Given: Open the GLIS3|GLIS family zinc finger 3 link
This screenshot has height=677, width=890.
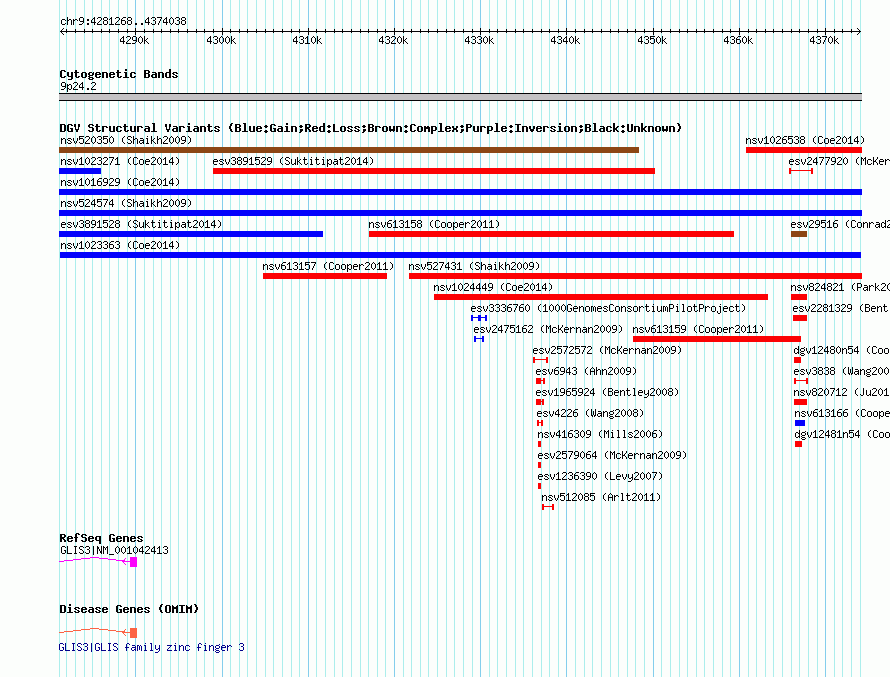Looking at the screenshot, I should [152, 647].
